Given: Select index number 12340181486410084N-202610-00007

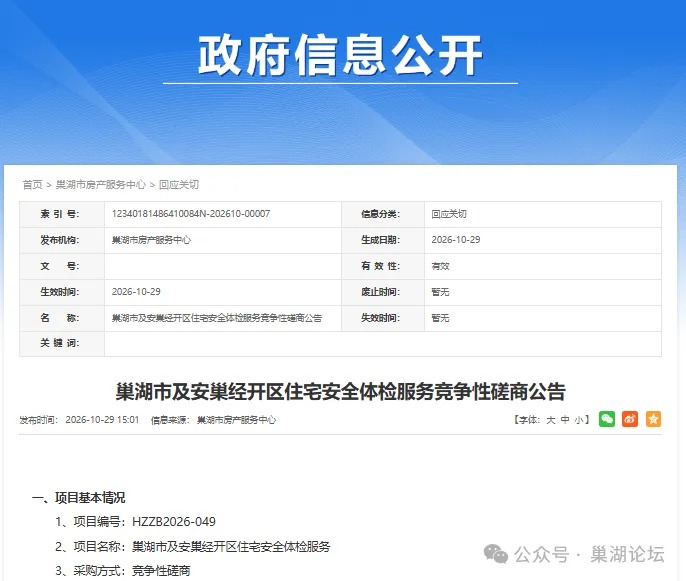Looking at the screenshot, I should click(191, 214).
